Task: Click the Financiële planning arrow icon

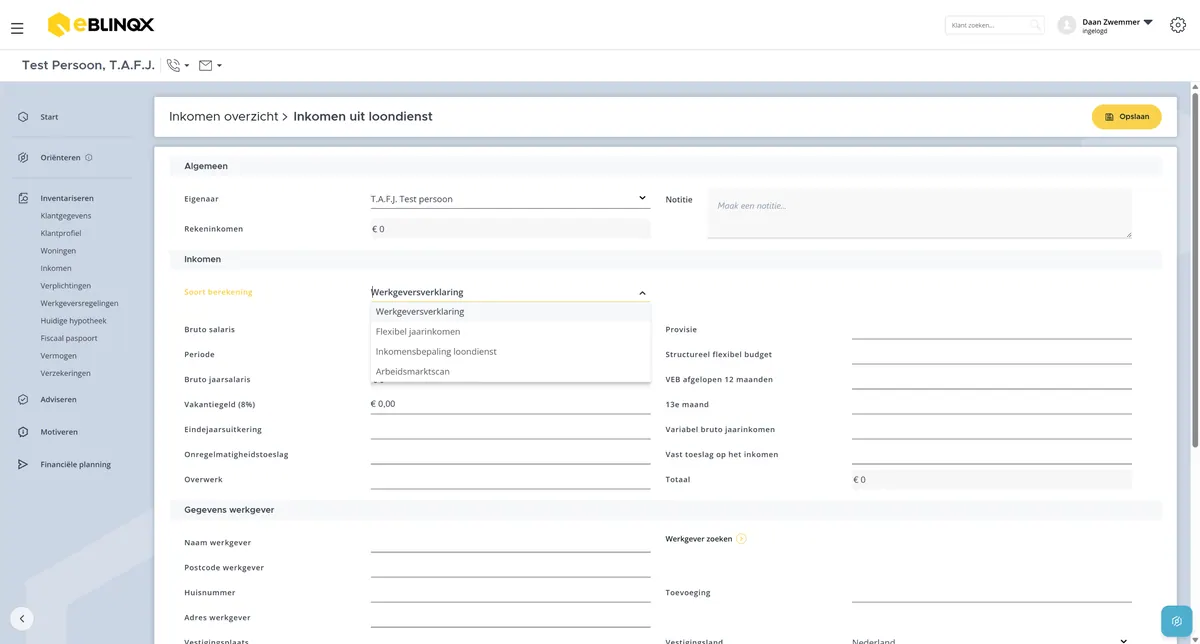Action: pyautogui.click(x=23, y=465)
